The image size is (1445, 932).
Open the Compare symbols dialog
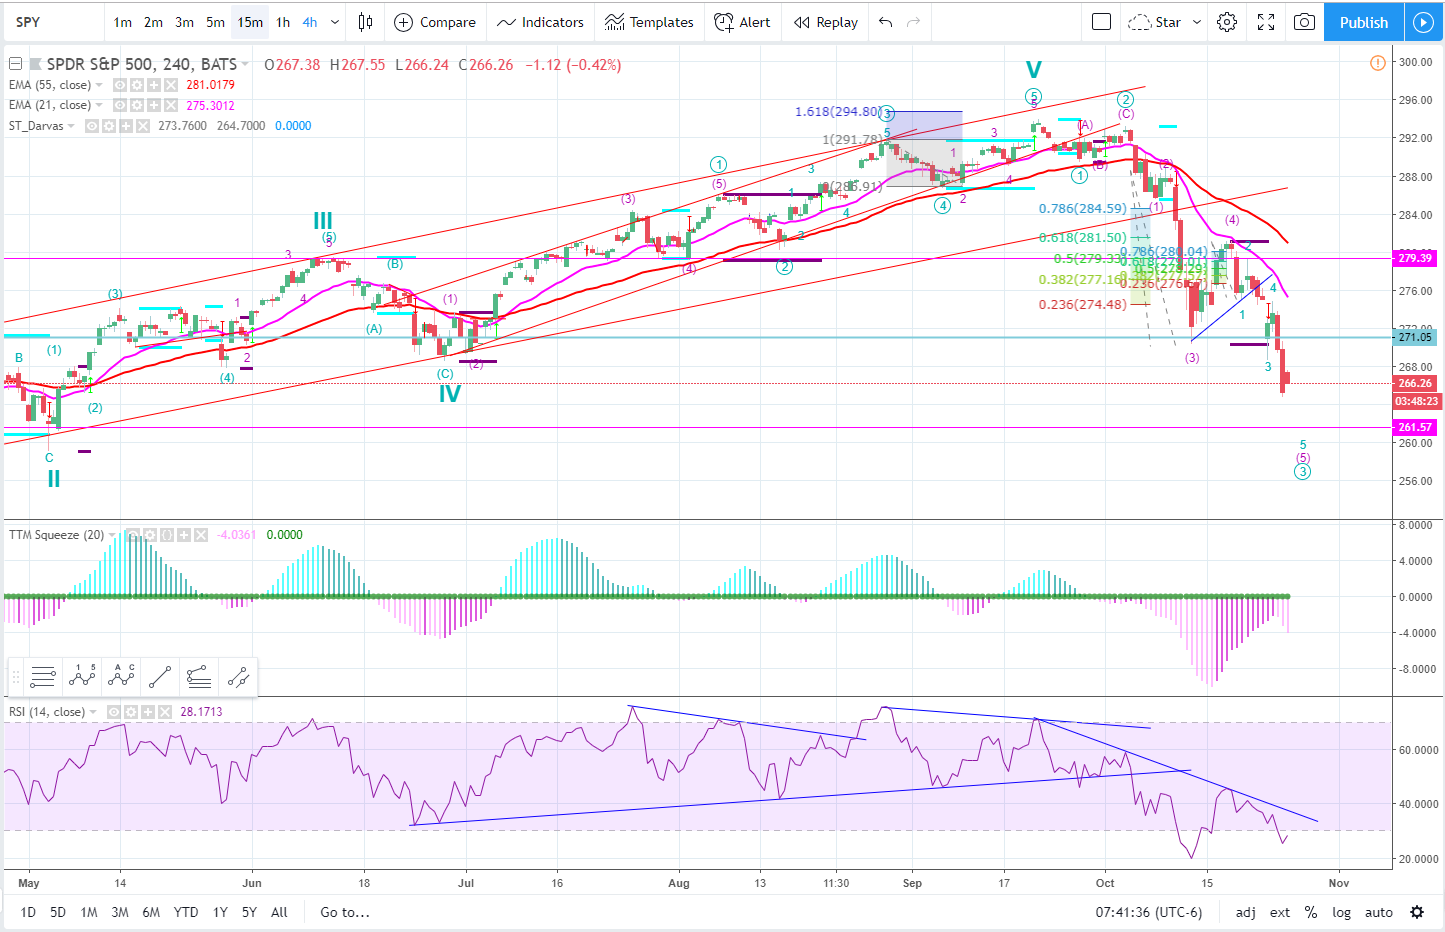click(435, 22)
